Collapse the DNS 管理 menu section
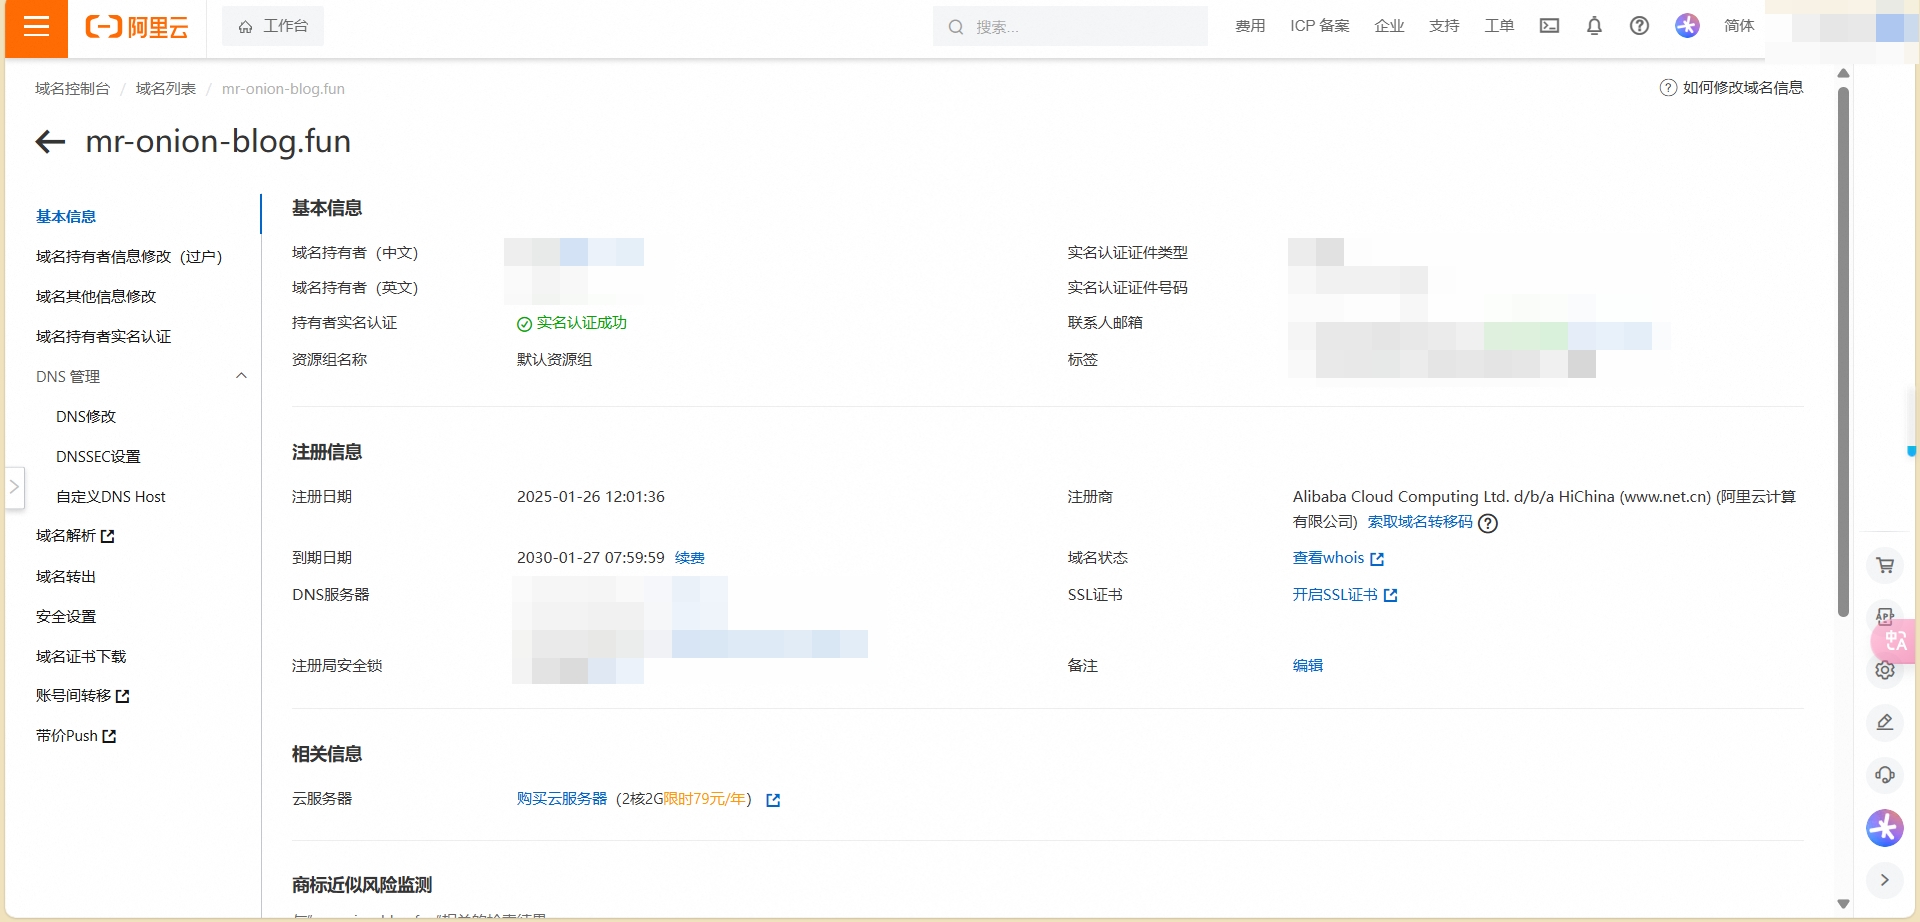 point(241,376)
